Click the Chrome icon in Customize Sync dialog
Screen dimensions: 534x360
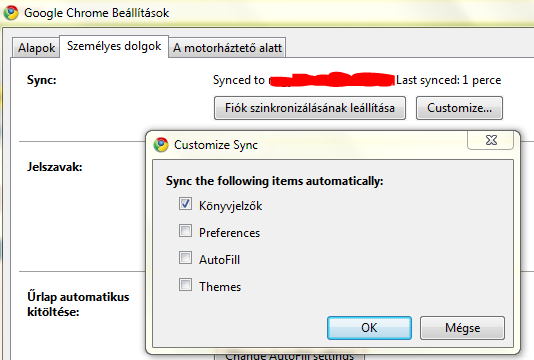click(161, 145)
